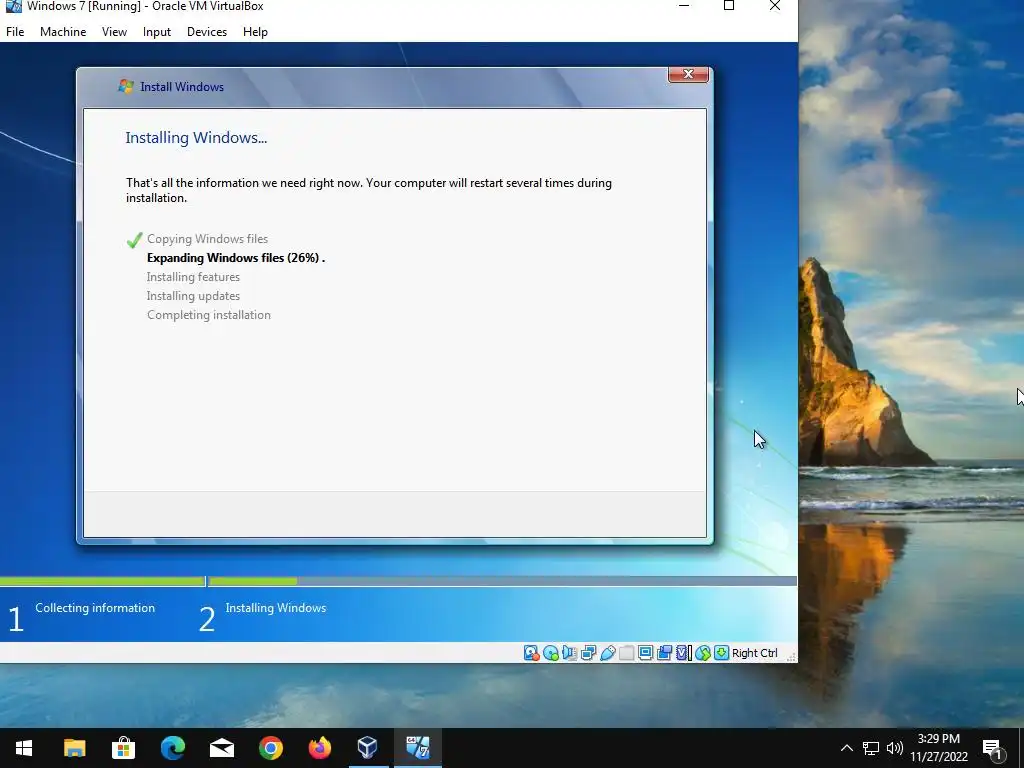This screenshot has width=1024, height=768.
Task: Click the 'Installing updates' step
Action: pyautogui.click(x=193, y=296)
